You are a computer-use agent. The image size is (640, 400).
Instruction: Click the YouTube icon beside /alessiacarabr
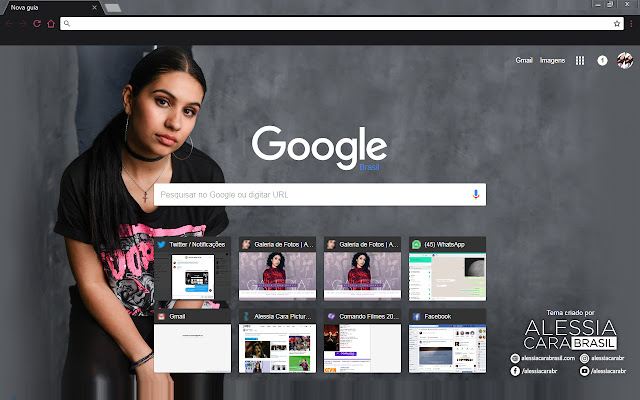pos(584,371)
